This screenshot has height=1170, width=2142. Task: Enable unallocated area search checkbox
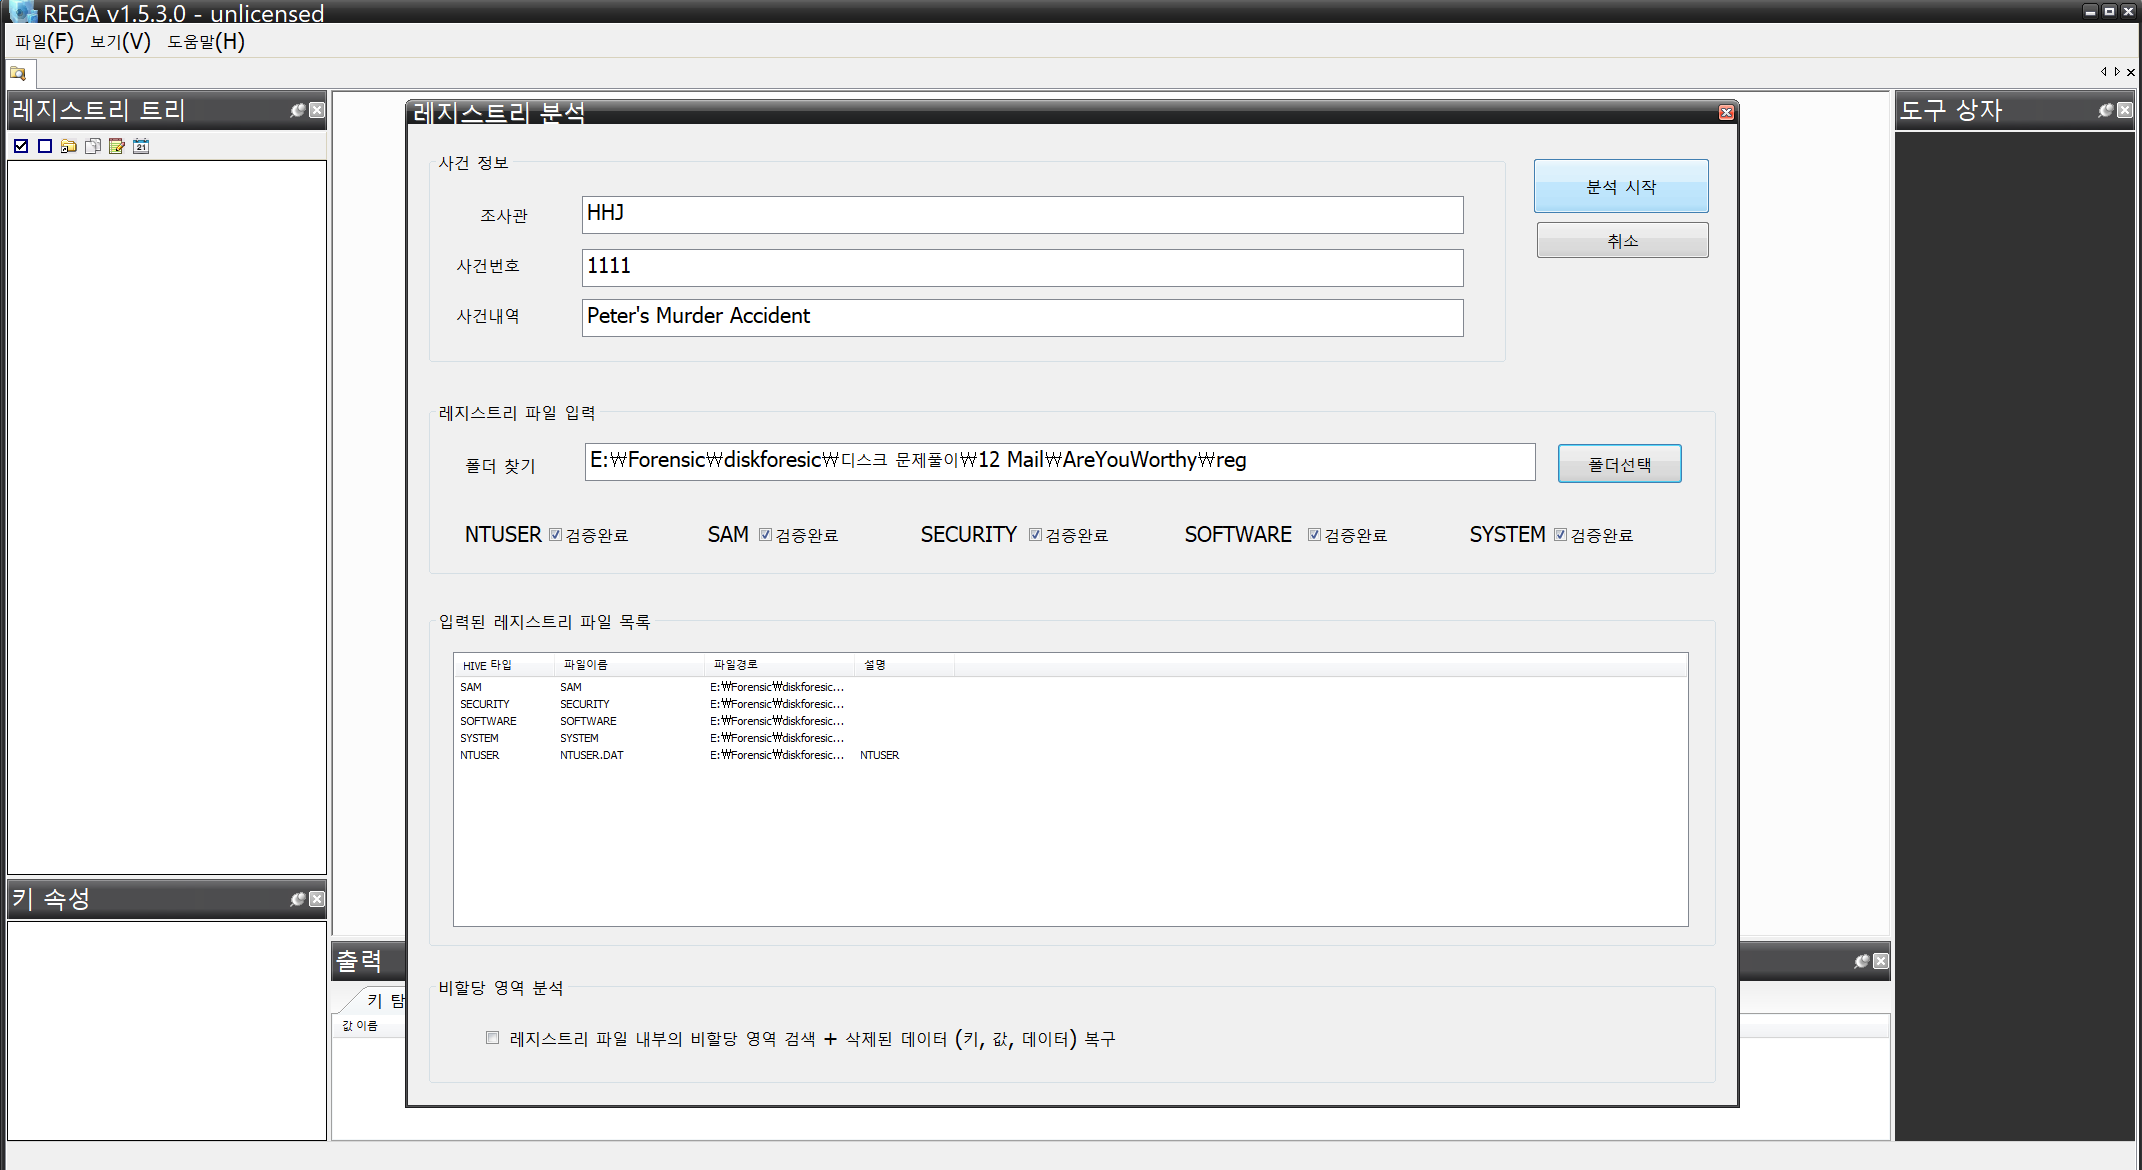click(x=492, y=1038)
